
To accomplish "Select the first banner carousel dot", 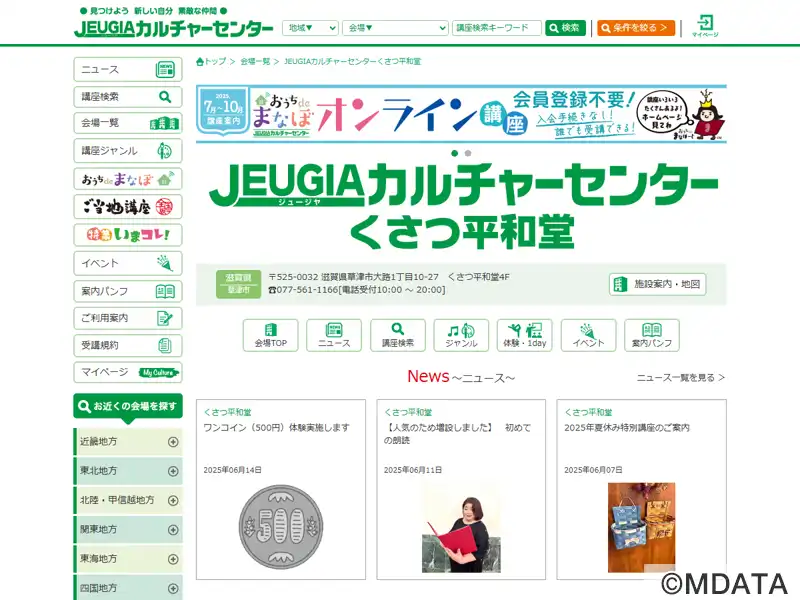I will coord(455,153).
